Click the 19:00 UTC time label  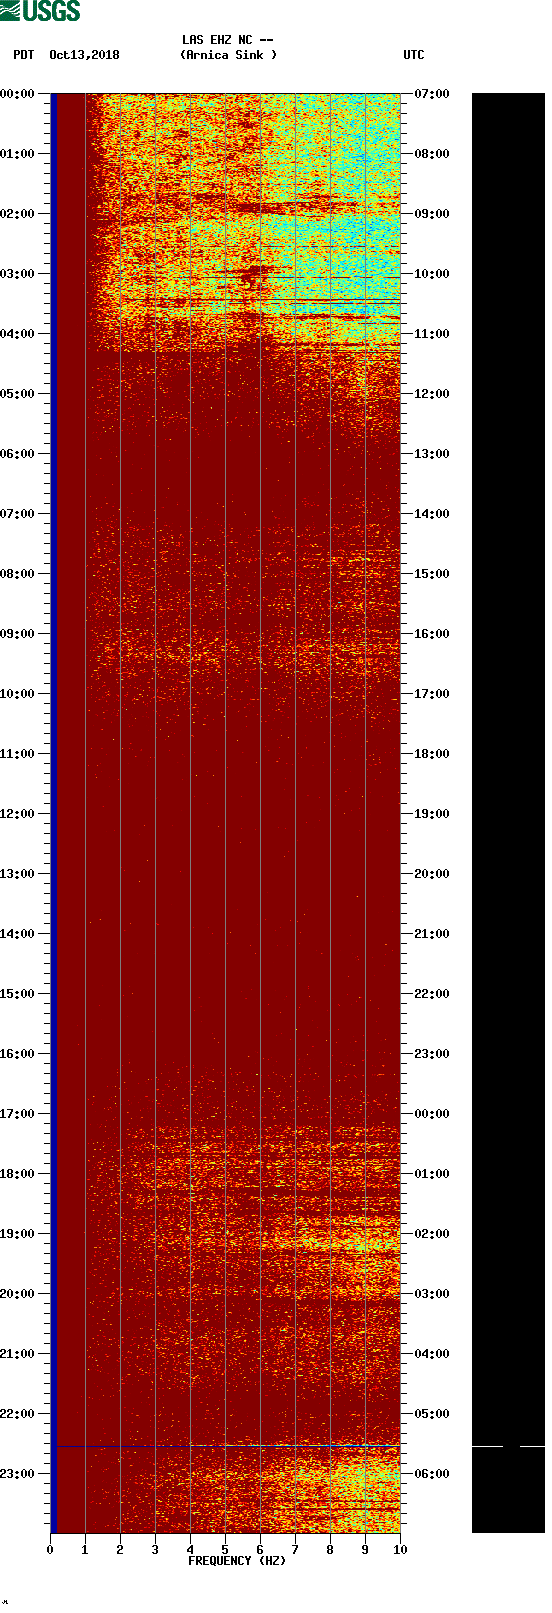click(432, 814)
